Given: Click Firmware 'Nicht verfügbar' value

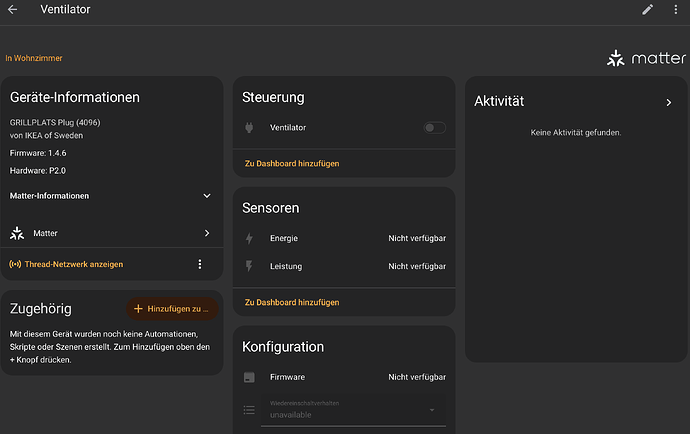Looking at the screenshot, I should 417,377.
